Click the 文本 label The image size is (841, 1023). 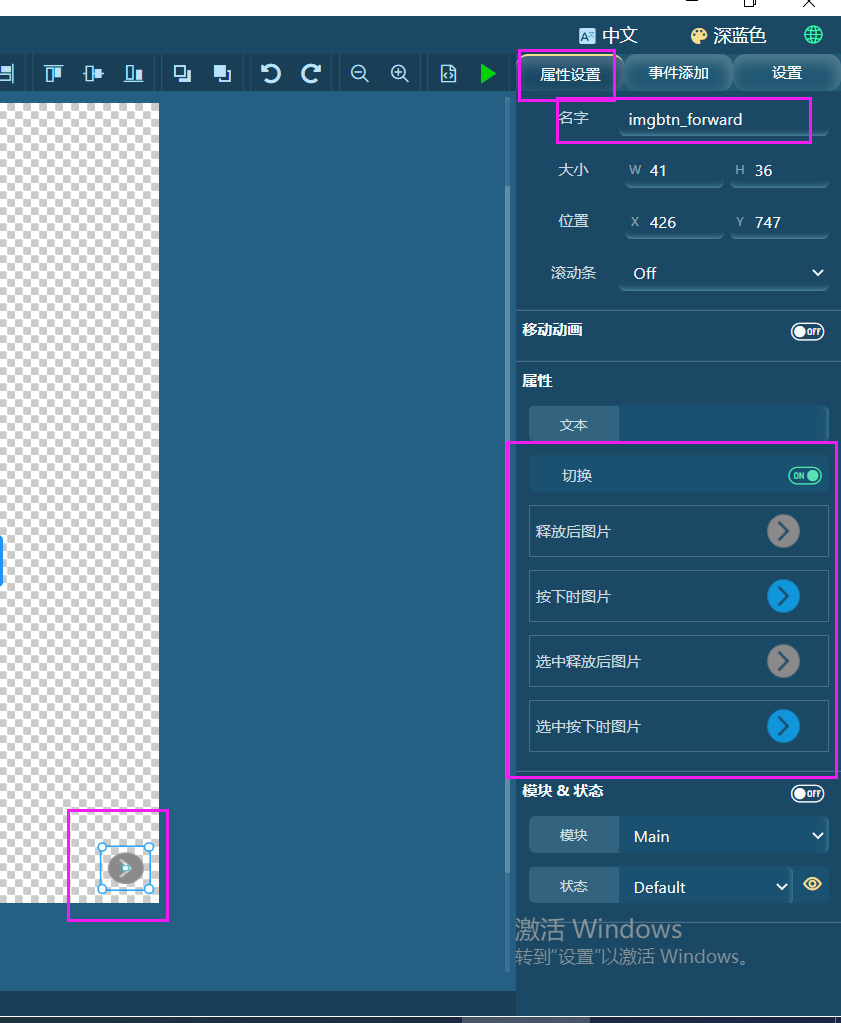tap(573, 425)
